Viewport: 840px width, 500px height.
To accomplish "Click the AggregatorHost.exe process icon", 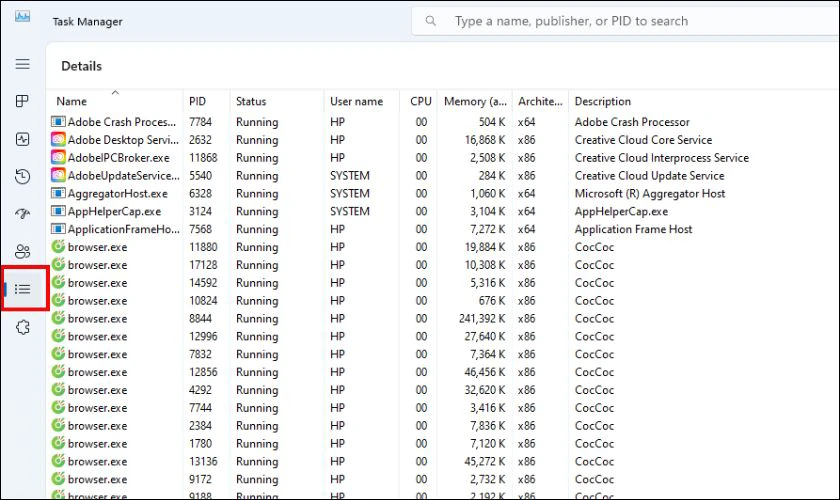I will pos(58,193).
